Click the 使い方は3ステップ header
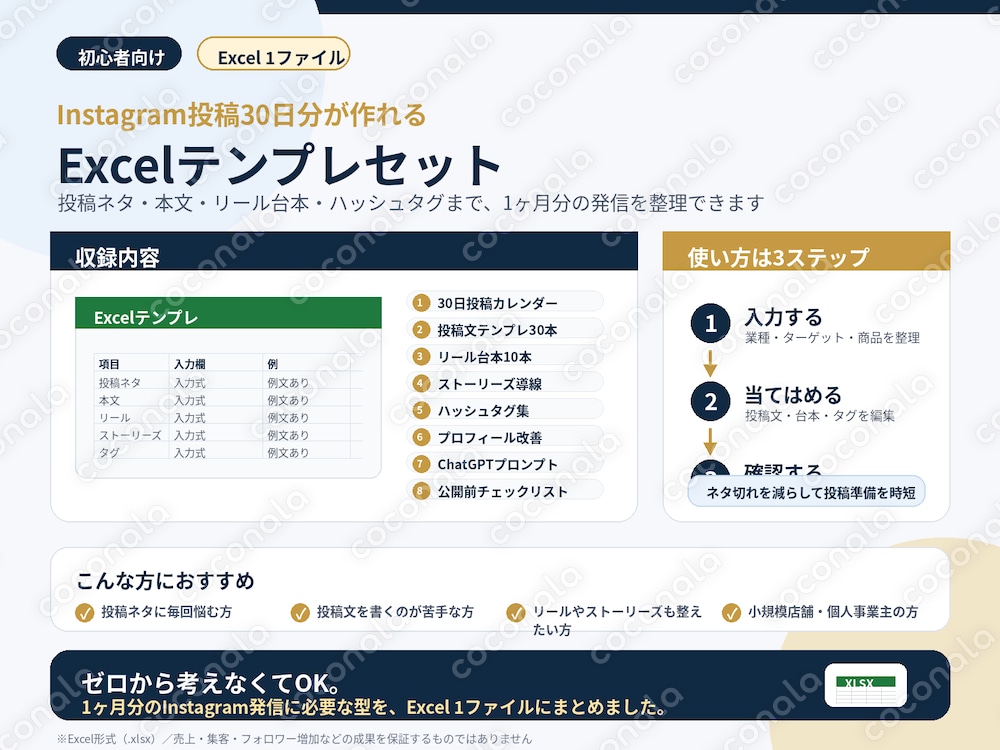Screen dimensions: 1000x750 click(x=806, y=251)
